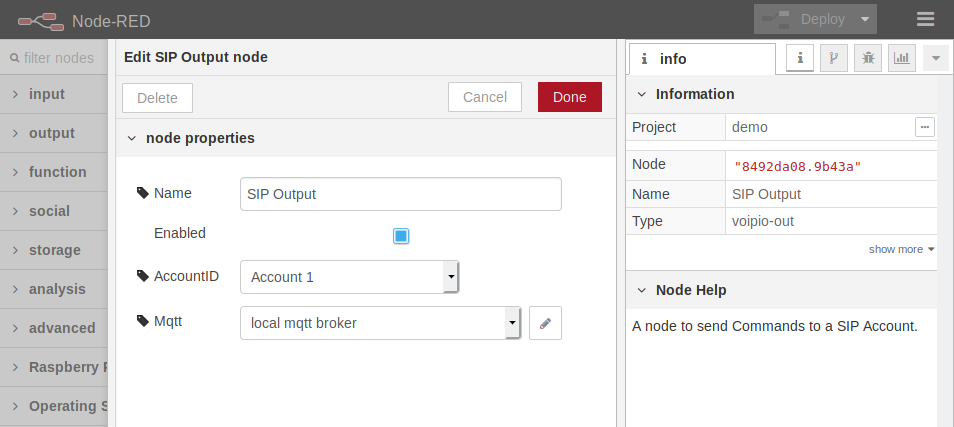Collapse the node properties section
Viewport: 954px width, 427px height.
[x=132, y=138]
